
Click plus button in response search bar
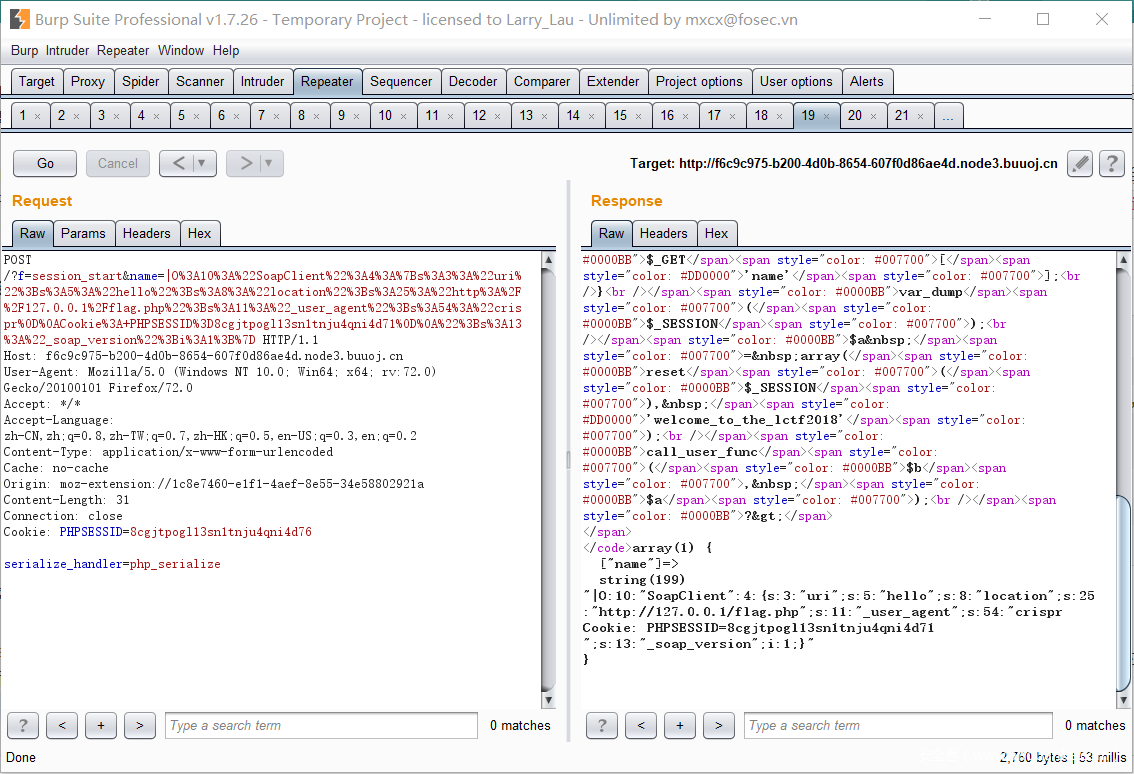(680, 726)
